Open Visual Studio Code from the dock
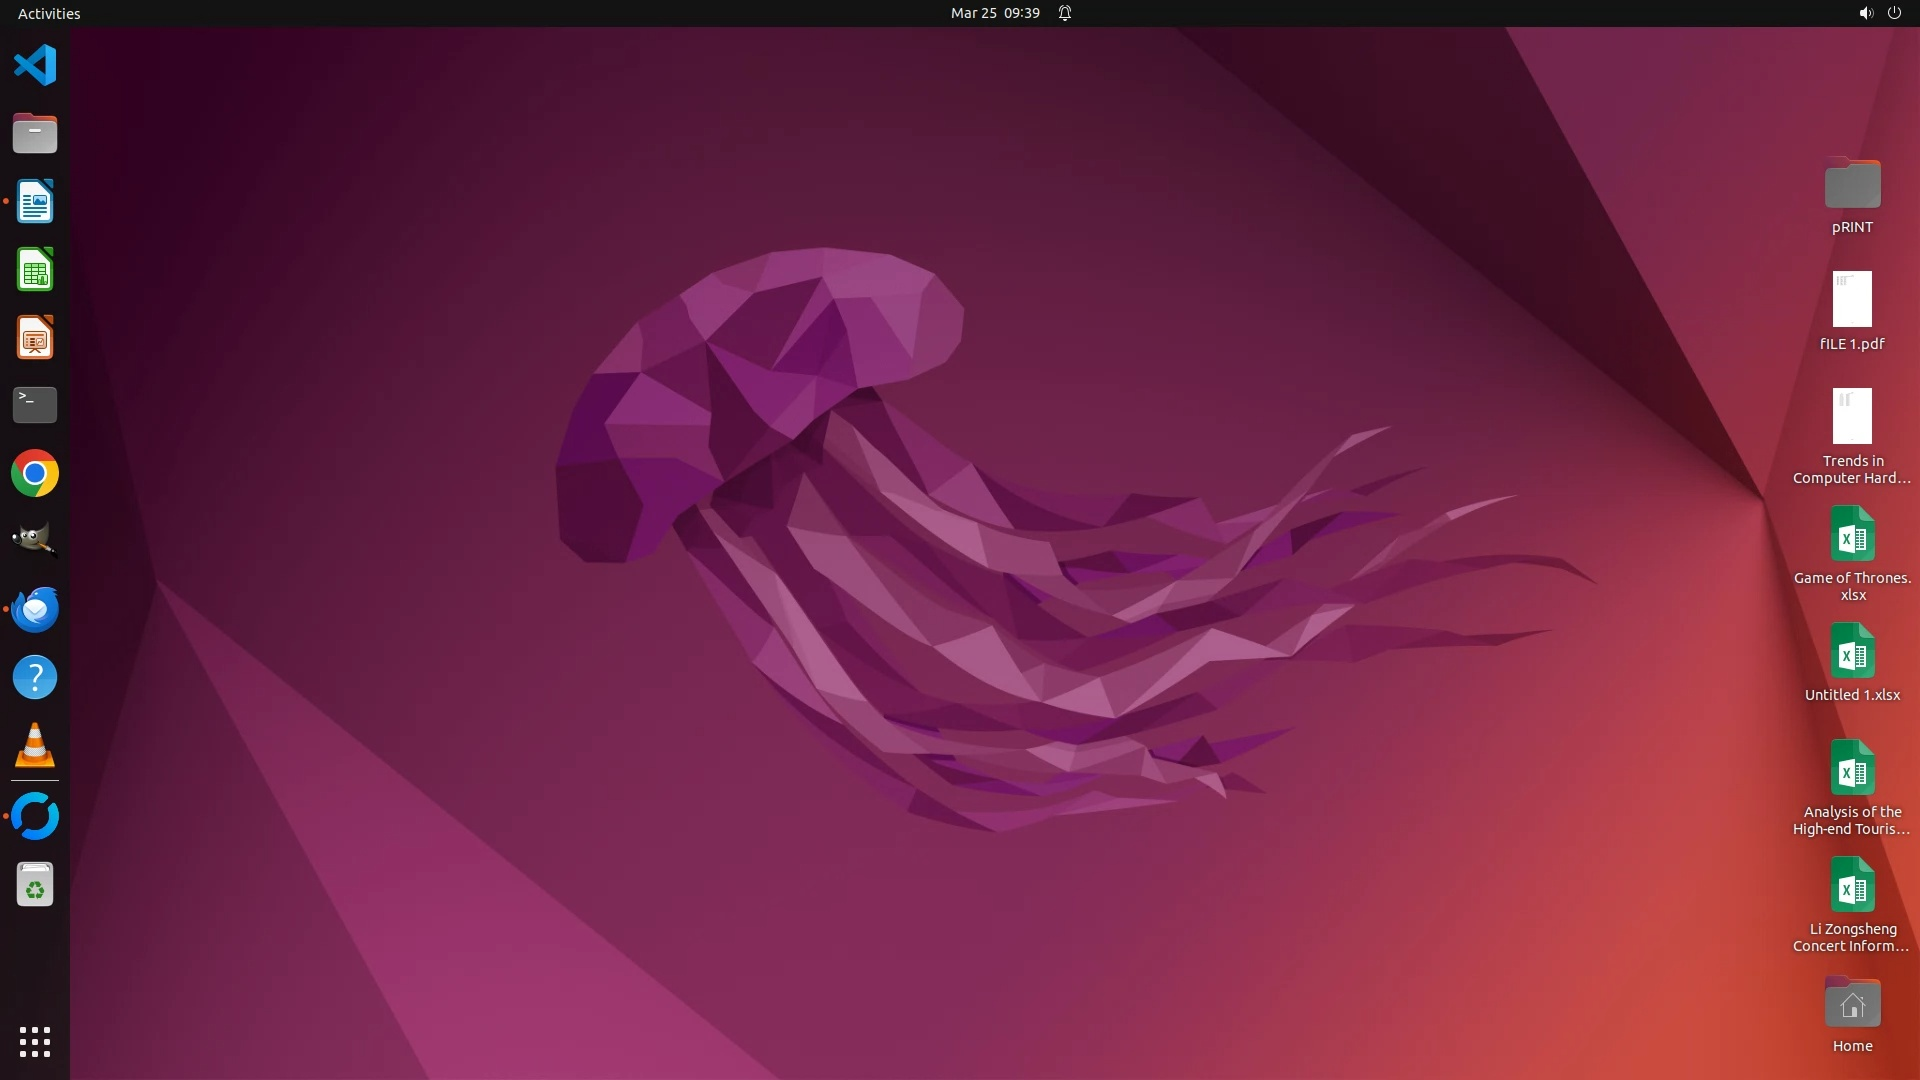Screen dimensions: 1920x1080 pos(35,66)
